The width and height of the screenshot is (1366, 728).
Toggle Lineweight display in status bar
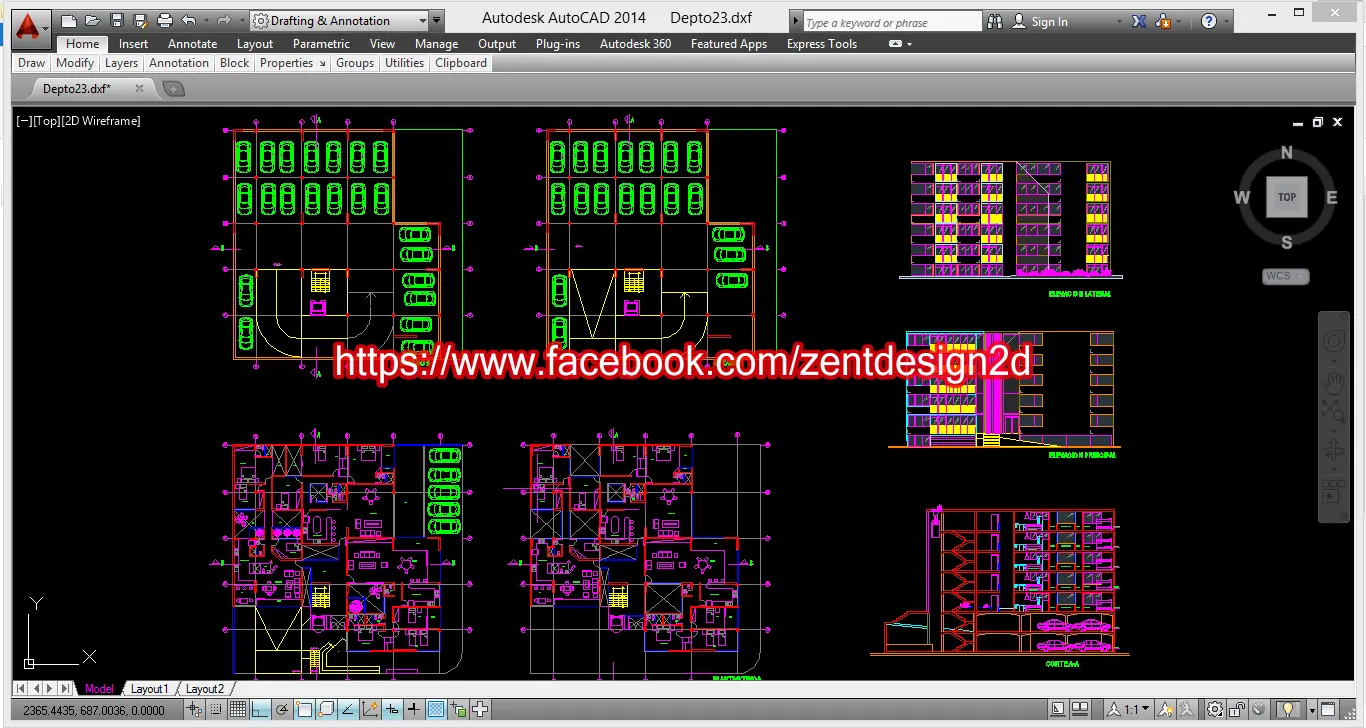414,710
